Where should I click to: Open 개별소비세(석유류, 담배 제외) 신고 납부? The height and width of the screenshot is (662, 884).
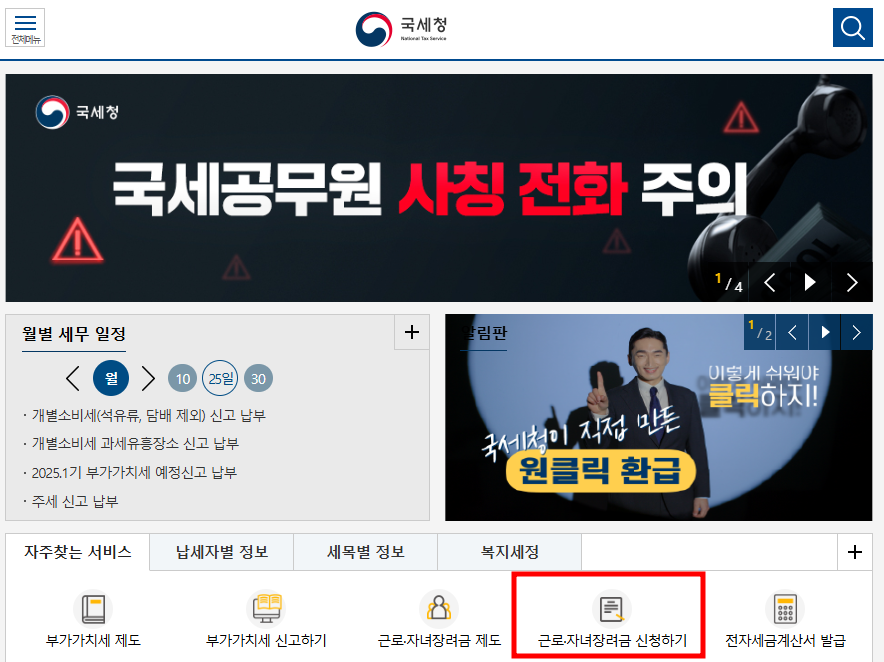coord(148,416)
